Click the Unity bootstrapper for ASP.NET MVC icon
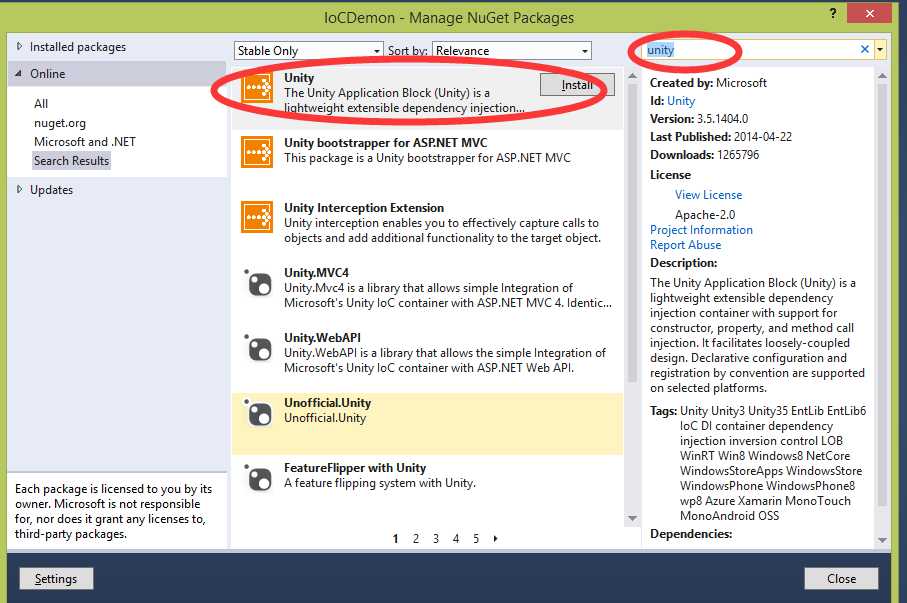907x603 pixels. pos(257,152)
